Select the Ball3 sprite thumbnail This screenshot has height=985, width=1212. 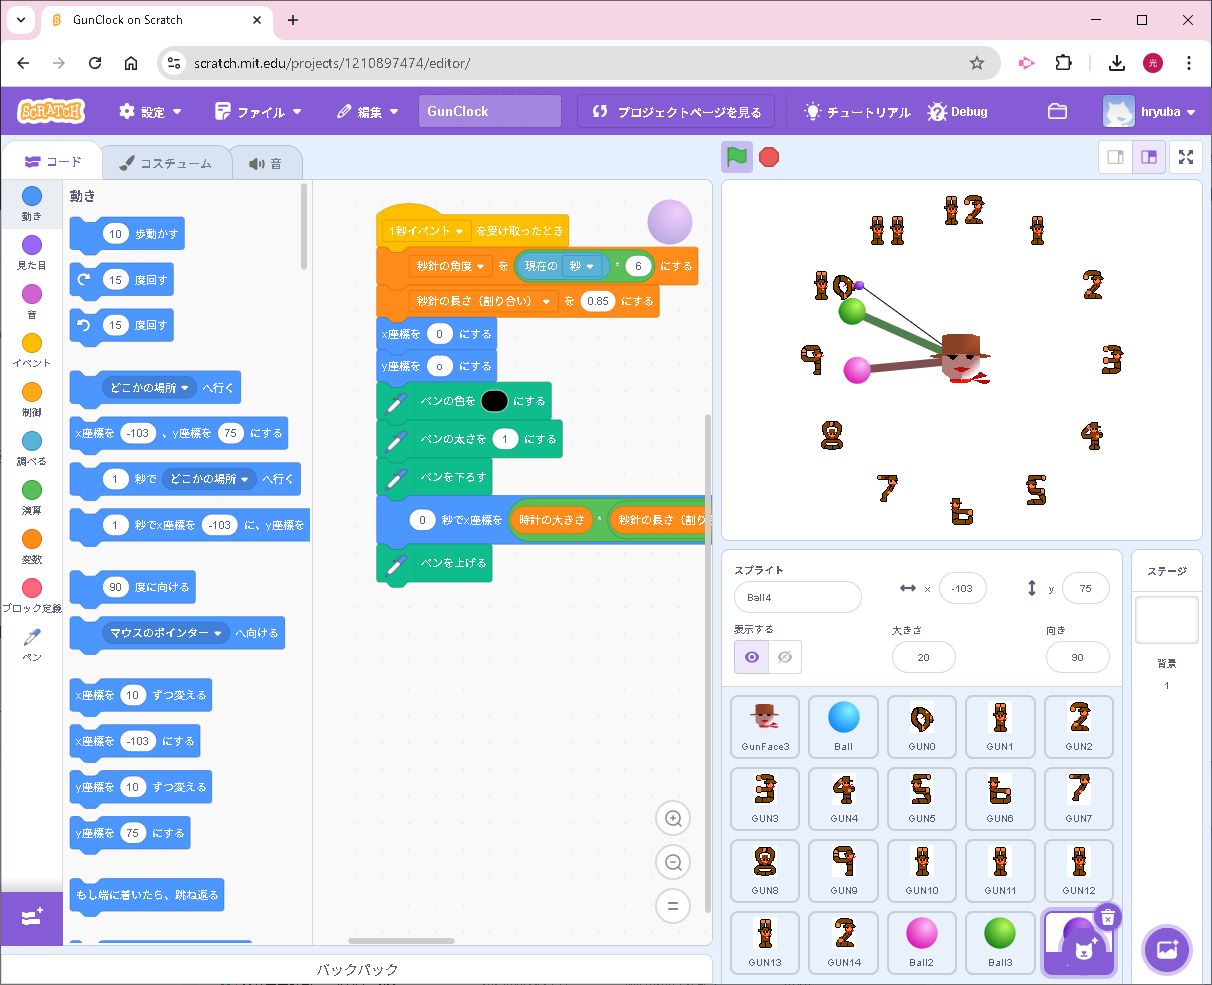click(999, 940)
